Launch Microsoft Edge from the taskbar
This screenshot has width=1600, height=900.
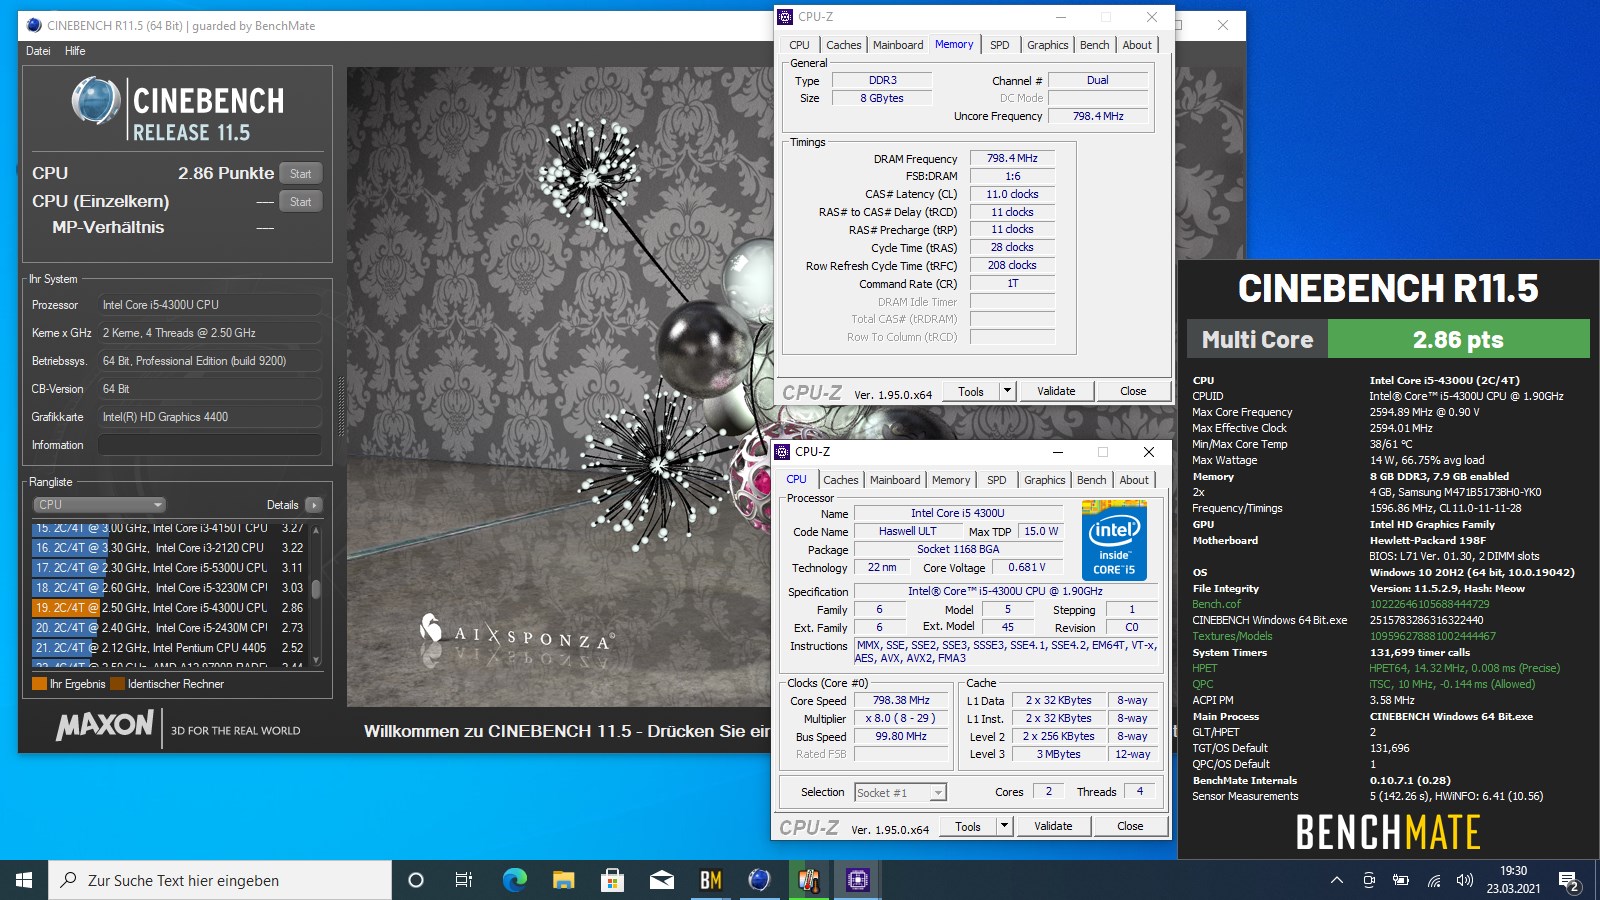tap(514, 880)
